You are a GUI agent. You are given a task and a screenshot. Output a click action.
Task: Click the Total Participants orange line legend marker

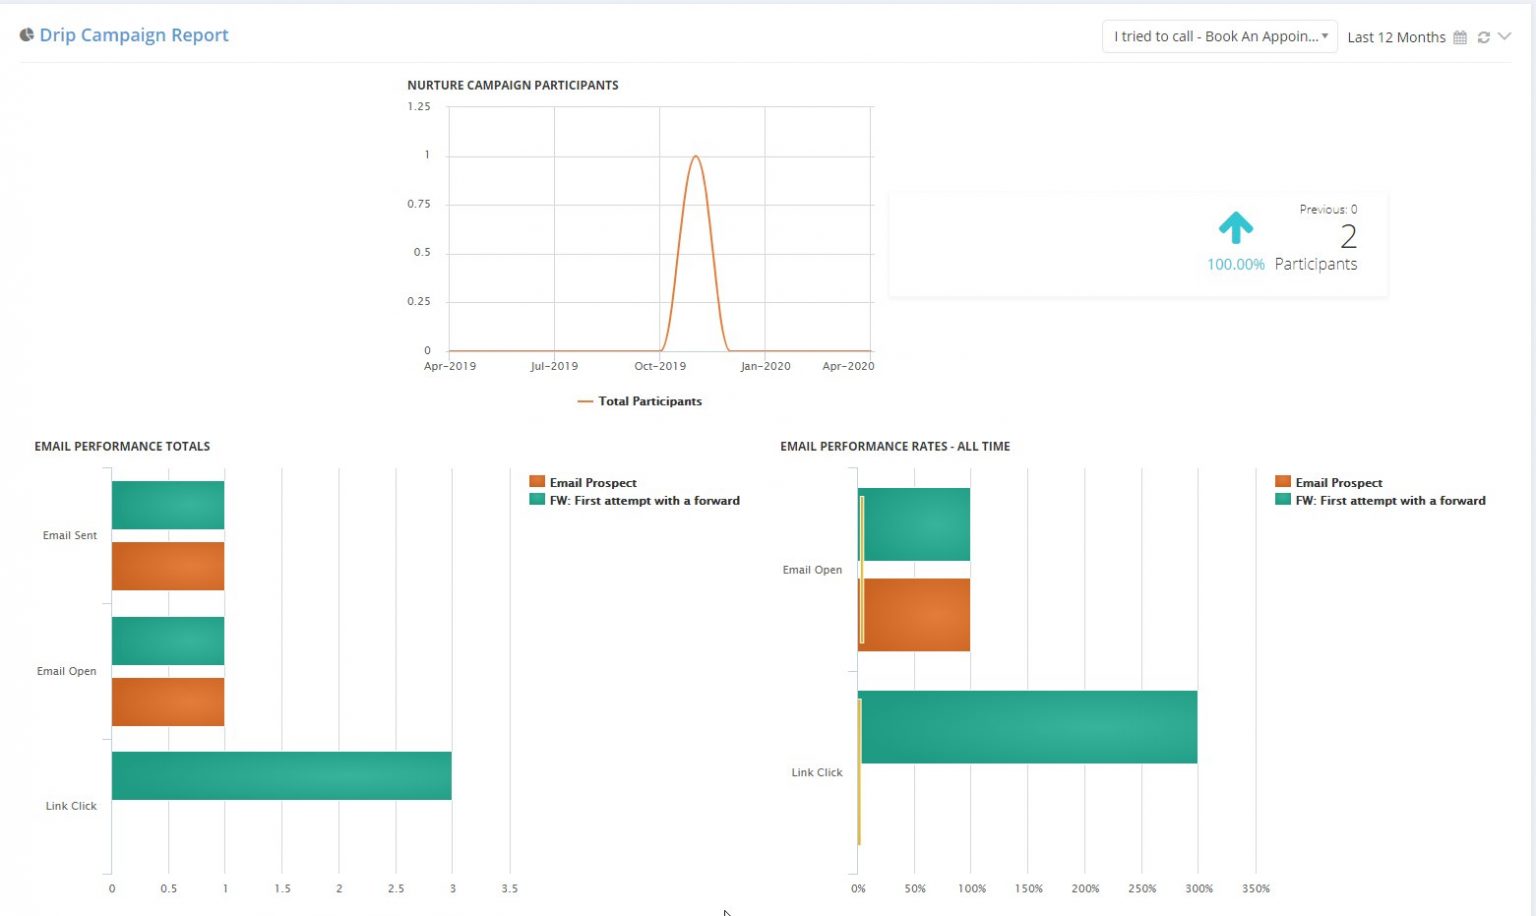(x=586, y=400)
